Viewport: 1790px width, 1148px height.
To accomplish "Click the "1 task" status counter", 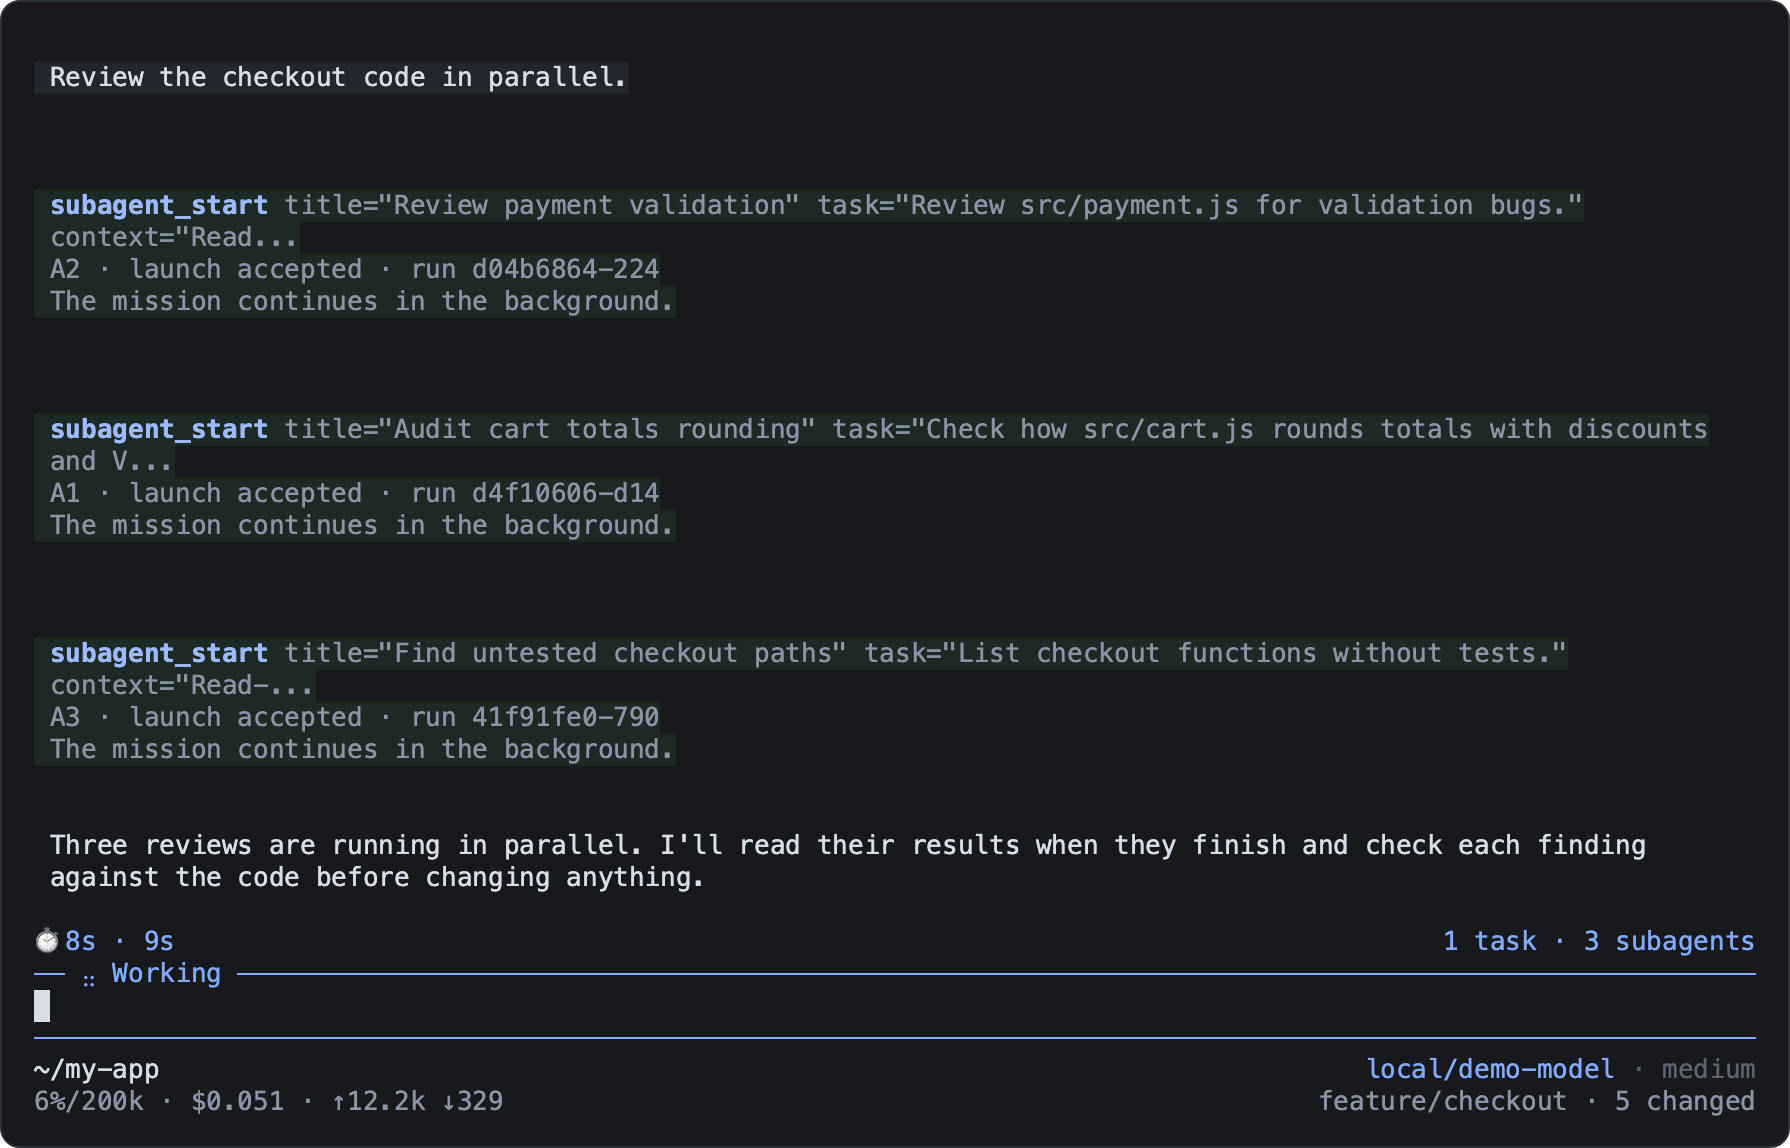I will coord(1489,941).
